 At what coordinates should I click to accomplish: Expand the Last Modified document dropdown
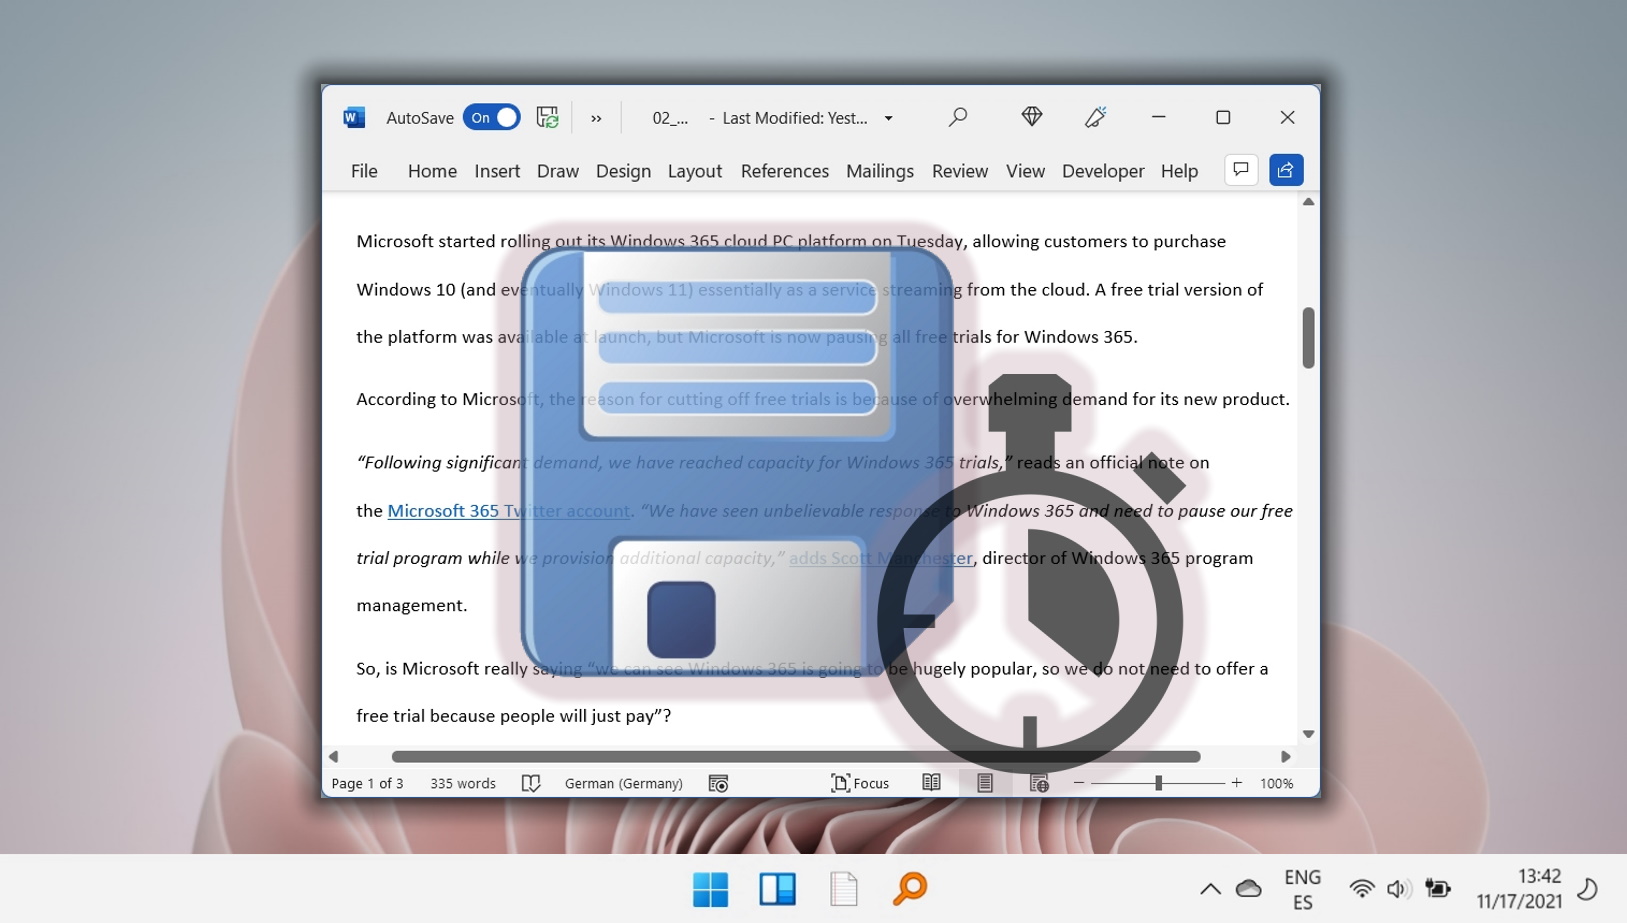(x=888, y=118)
